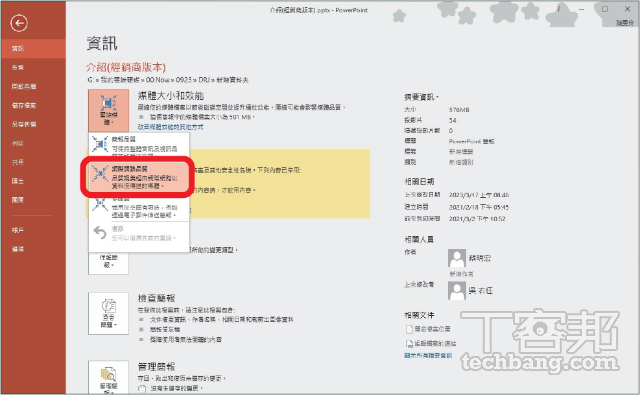640x395 pixels.
Task: Click the Internet Quality media compress icon
Action: [100, 174]
